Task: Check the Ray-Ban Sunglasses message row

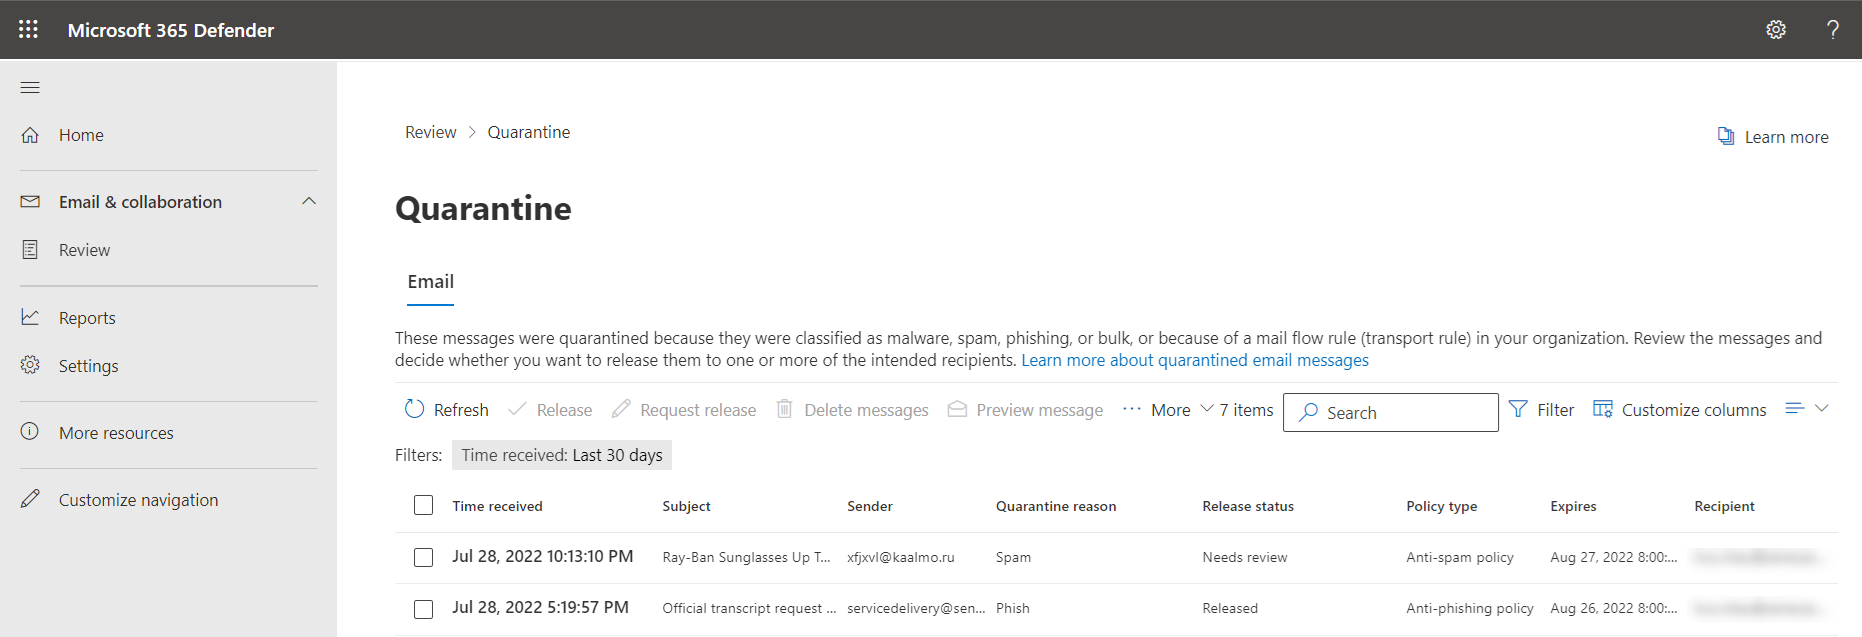Action: [424, 557]
